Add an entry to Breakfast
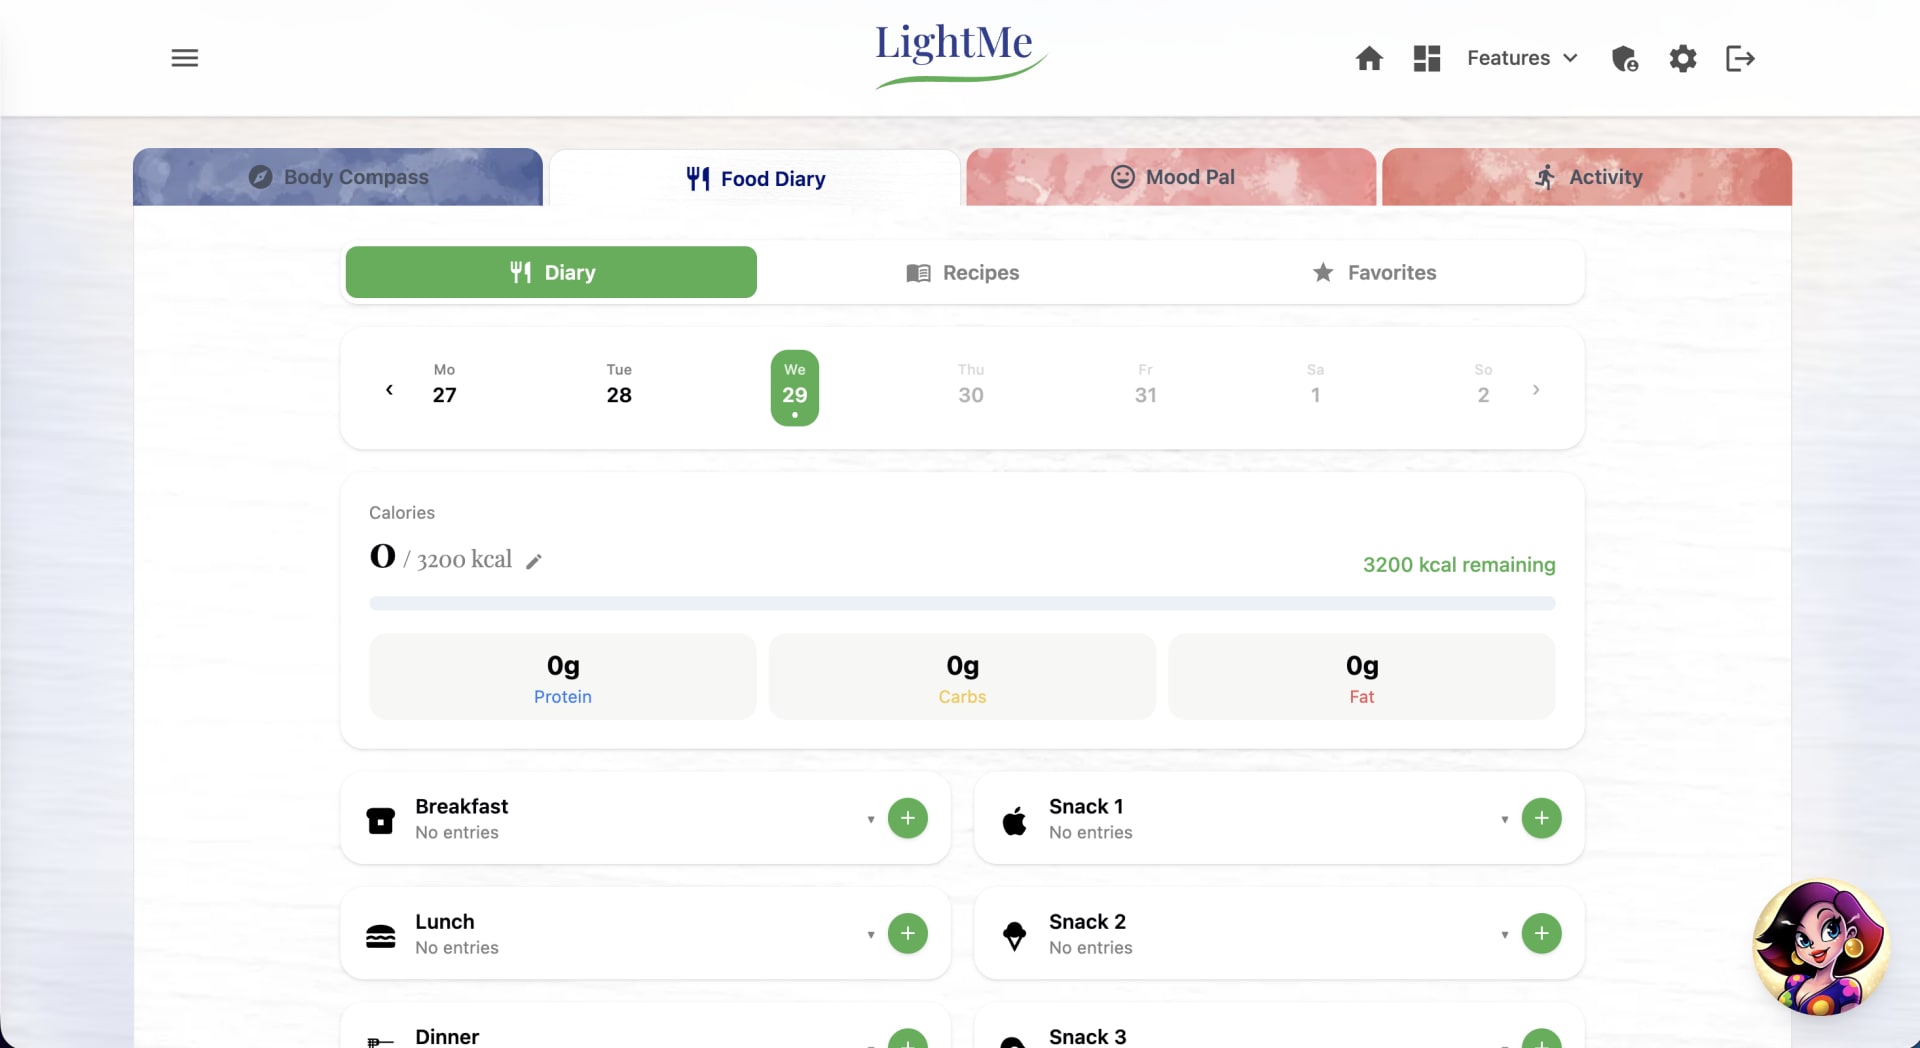The height and width of the screenshot is (1048, 1920). tap(908, 818)
